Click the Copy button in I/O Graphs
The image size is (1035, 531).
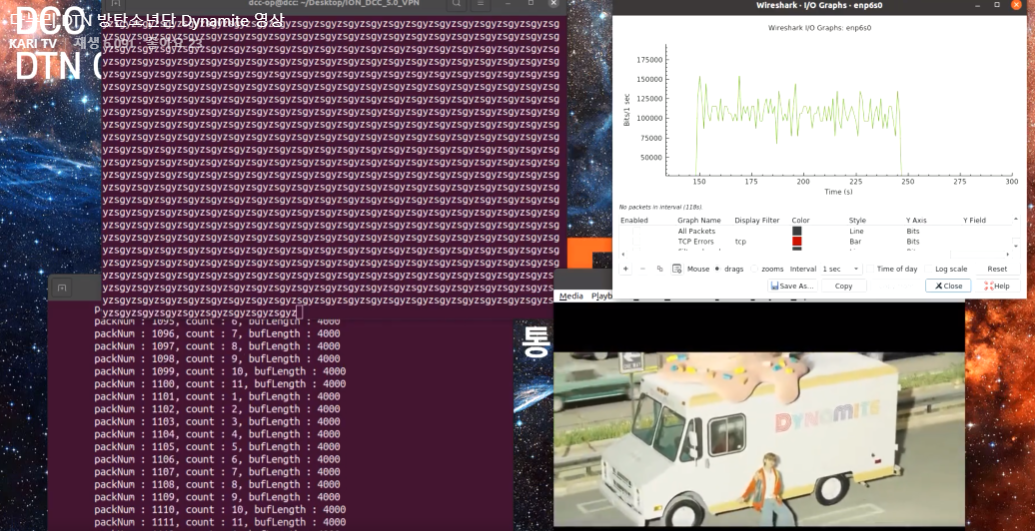tap(844, 286)
